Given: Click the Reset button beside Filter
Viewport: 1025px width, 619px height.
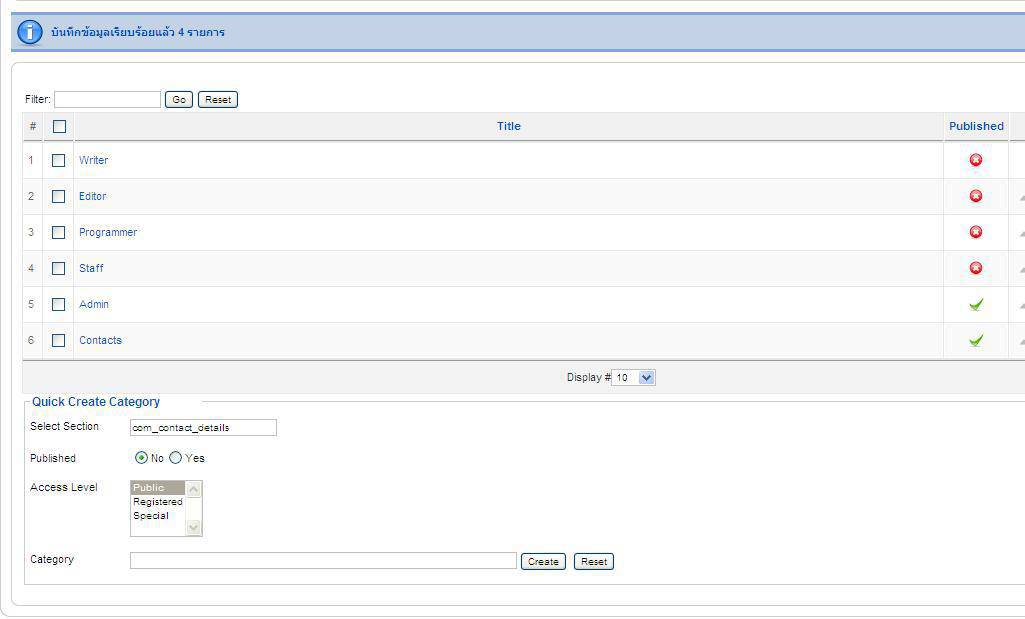Looking at the screenshot, I should coord(218,99).
